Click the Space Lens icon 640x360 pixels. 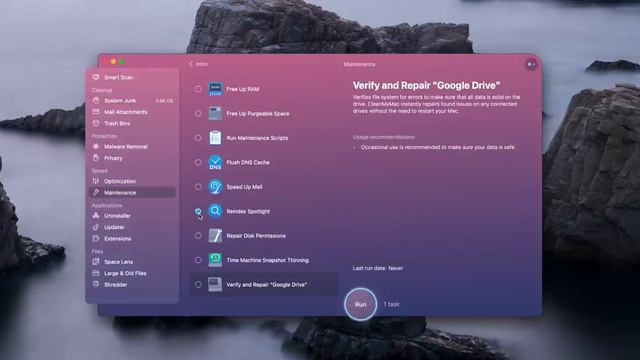tap(96, 262)
